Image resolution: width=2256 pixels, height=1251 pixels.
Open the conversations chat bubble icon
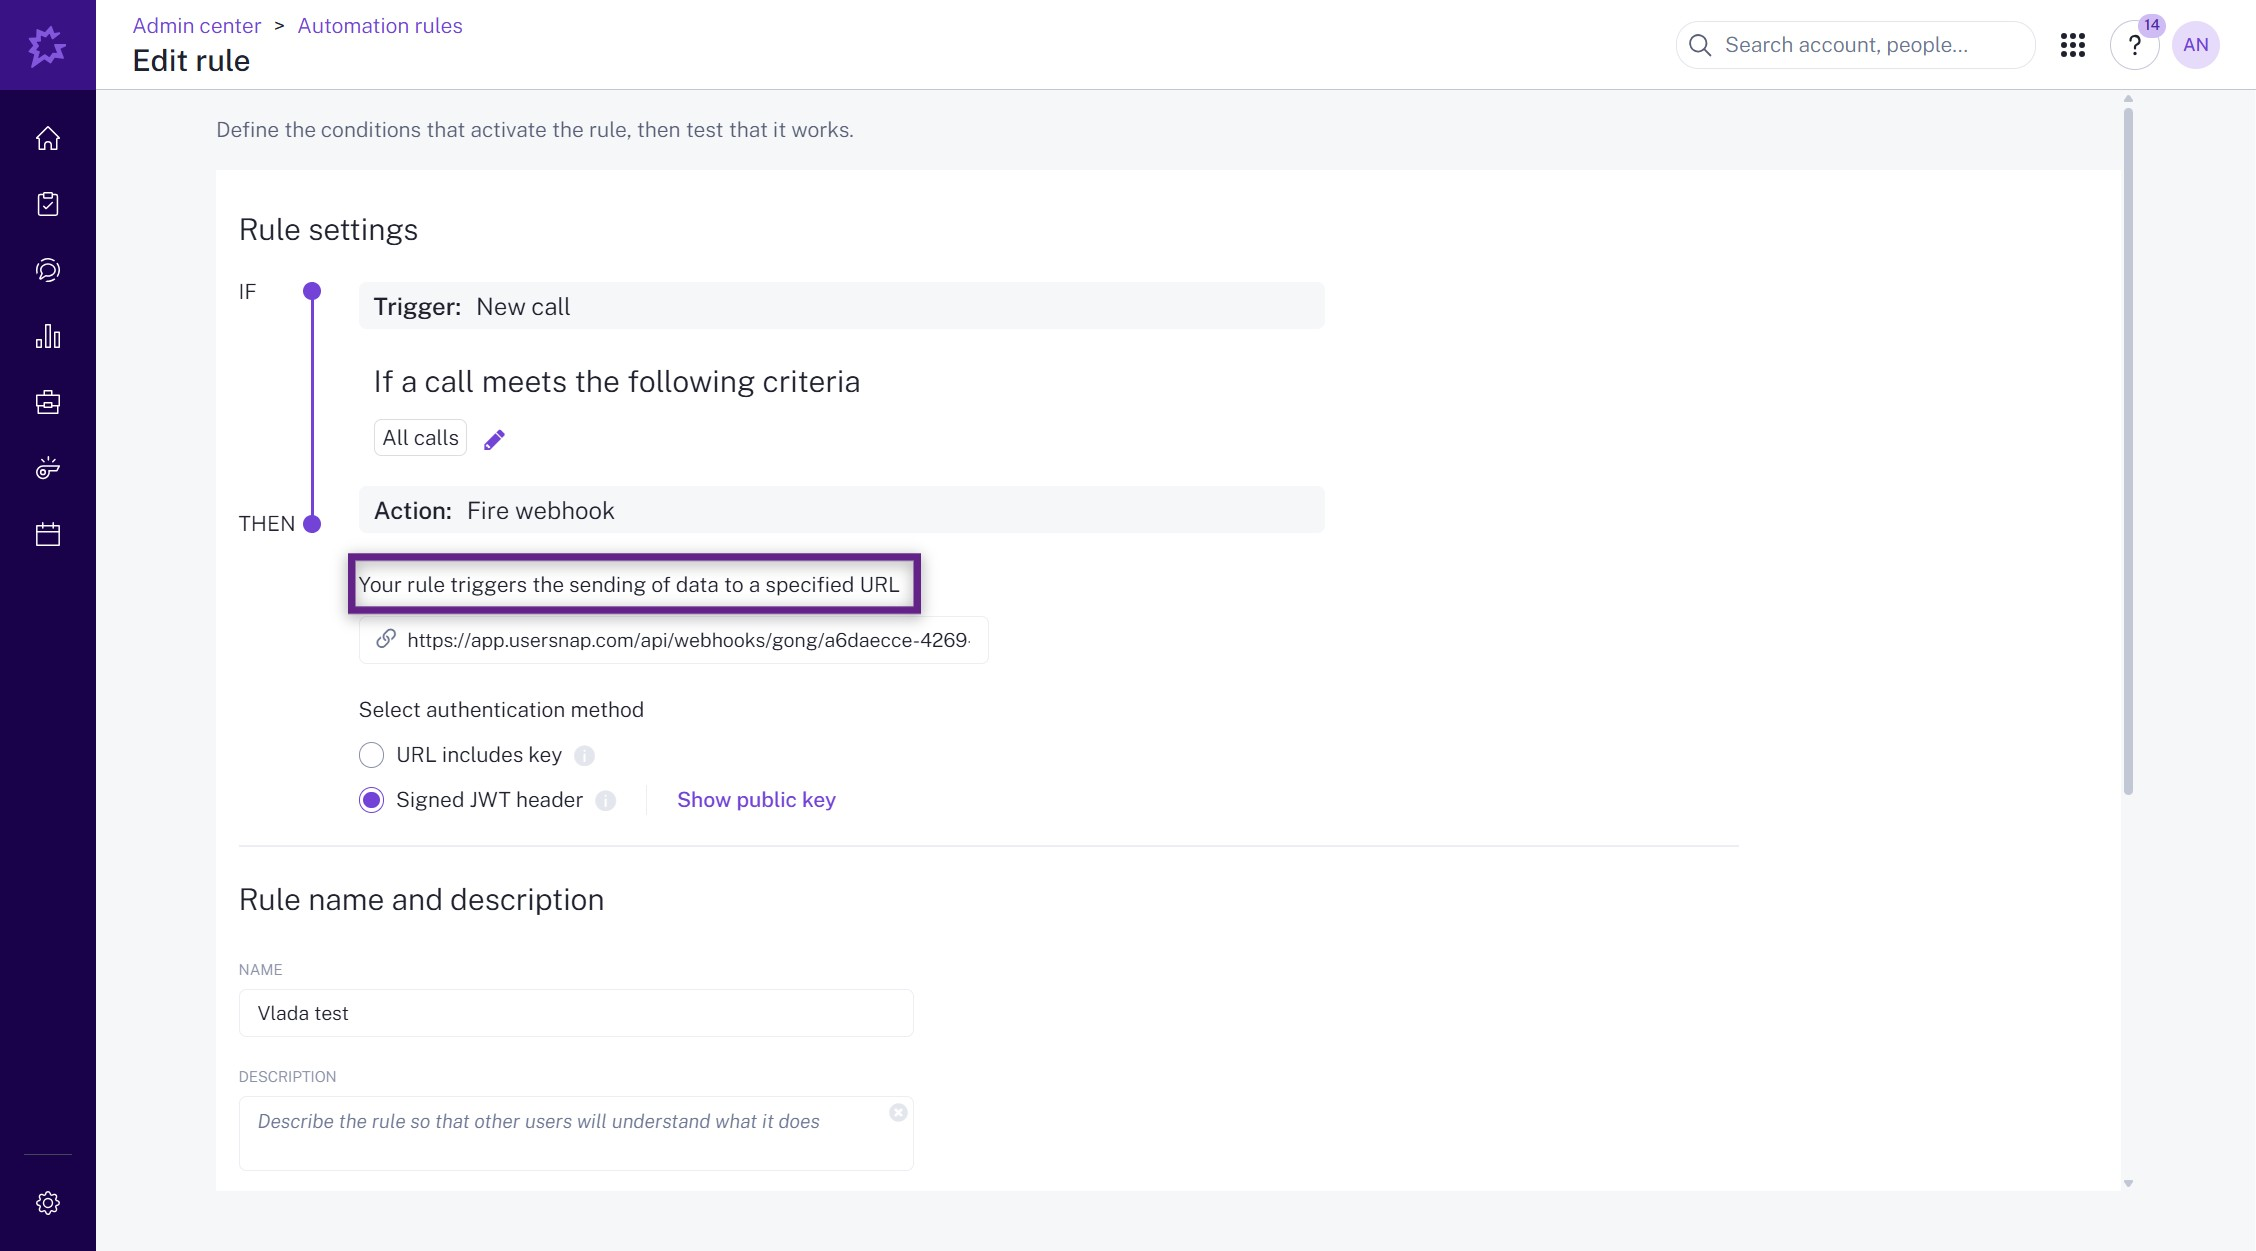pyautogui.click(x=48, y=270)
